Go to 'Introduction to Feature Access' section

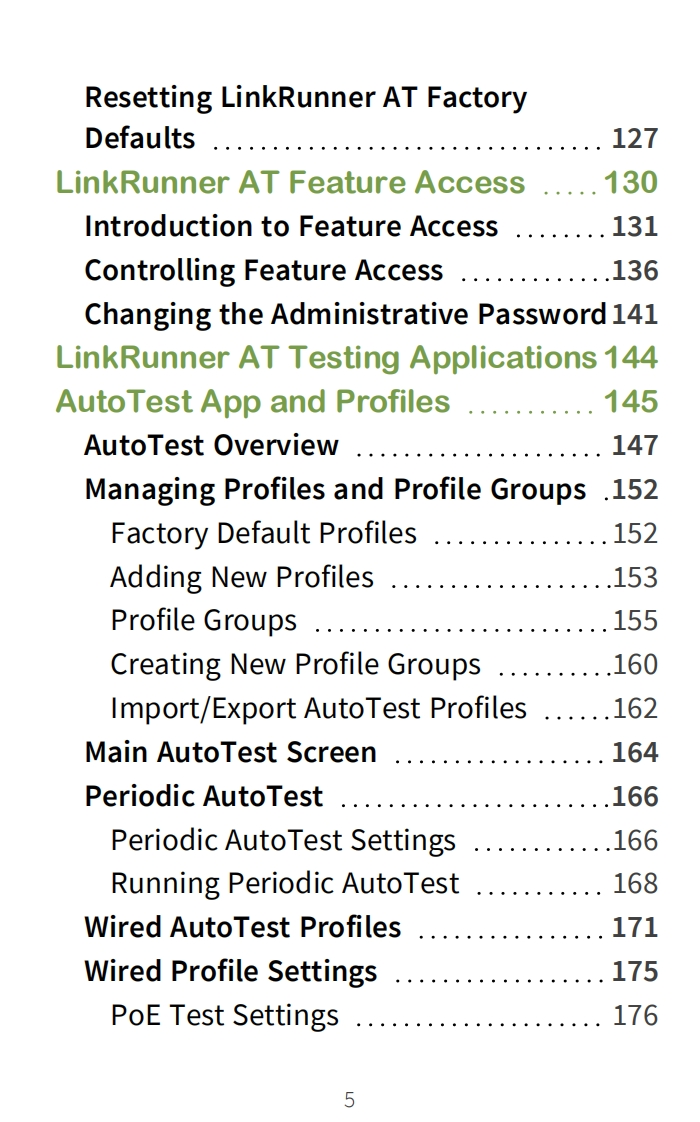[291, 226]
